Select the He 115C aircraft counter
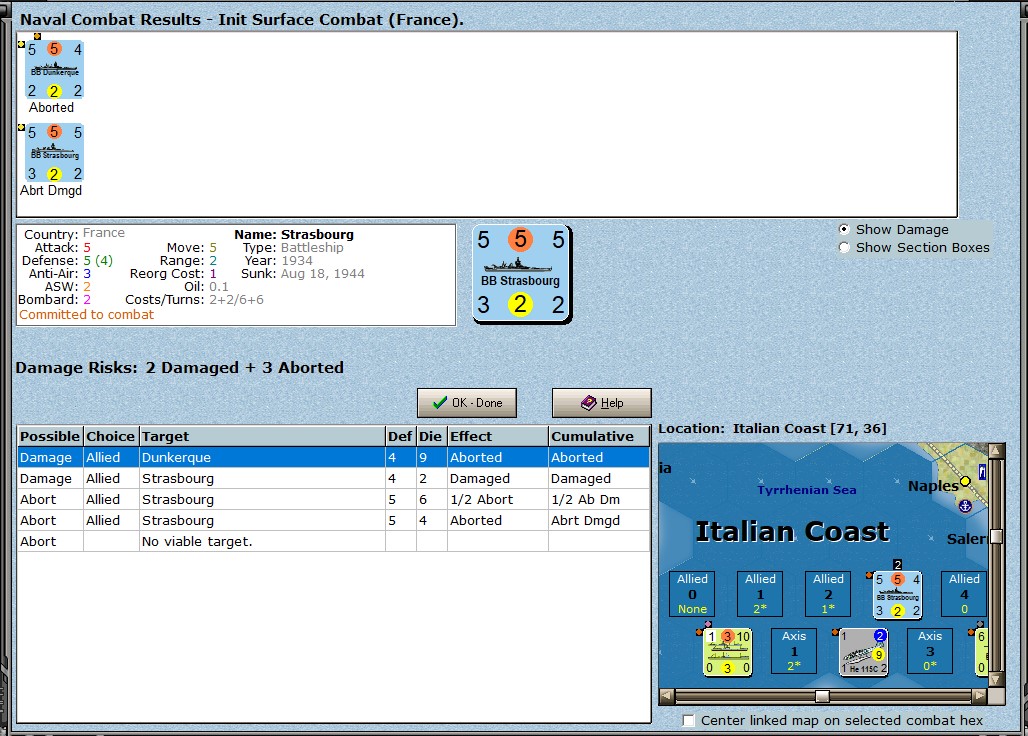Viewport: 1028px width, 736px height. point(864,652)
